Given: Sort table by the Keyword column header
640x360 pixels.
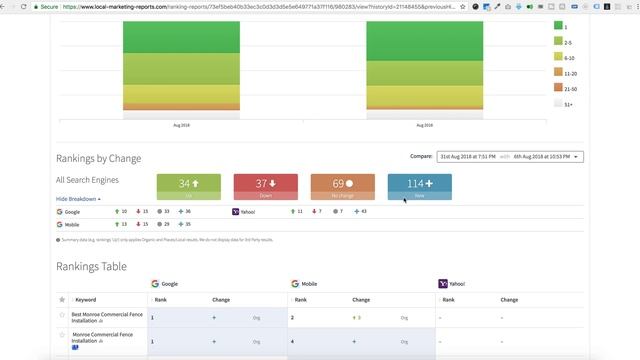Looking at the screenshot, I should [x=86, y=300].
